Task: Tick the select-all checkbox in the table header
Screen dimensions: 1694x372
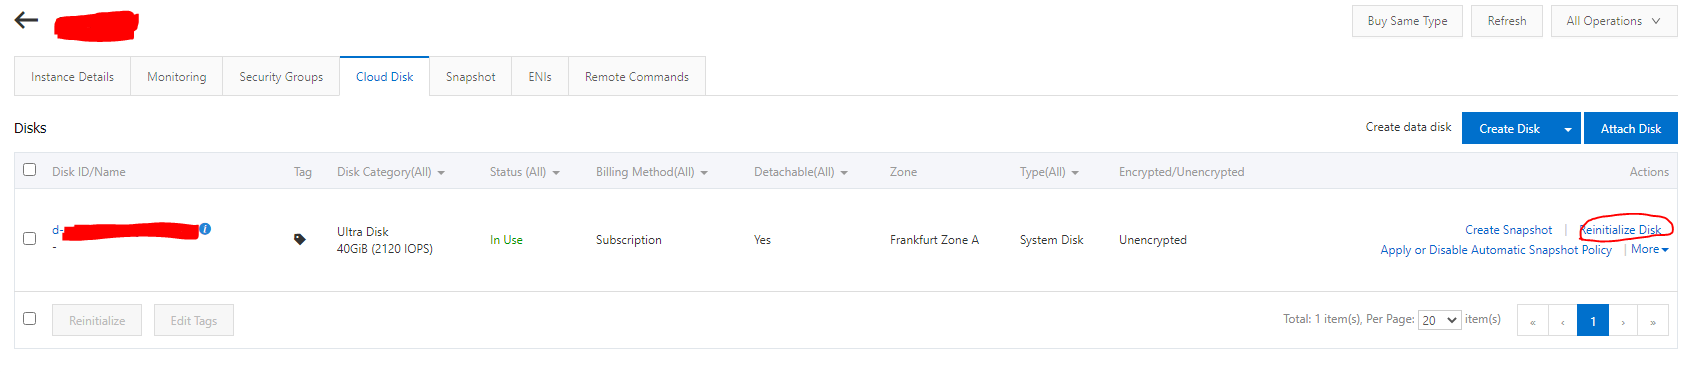Action: click(x=29, y=170)
